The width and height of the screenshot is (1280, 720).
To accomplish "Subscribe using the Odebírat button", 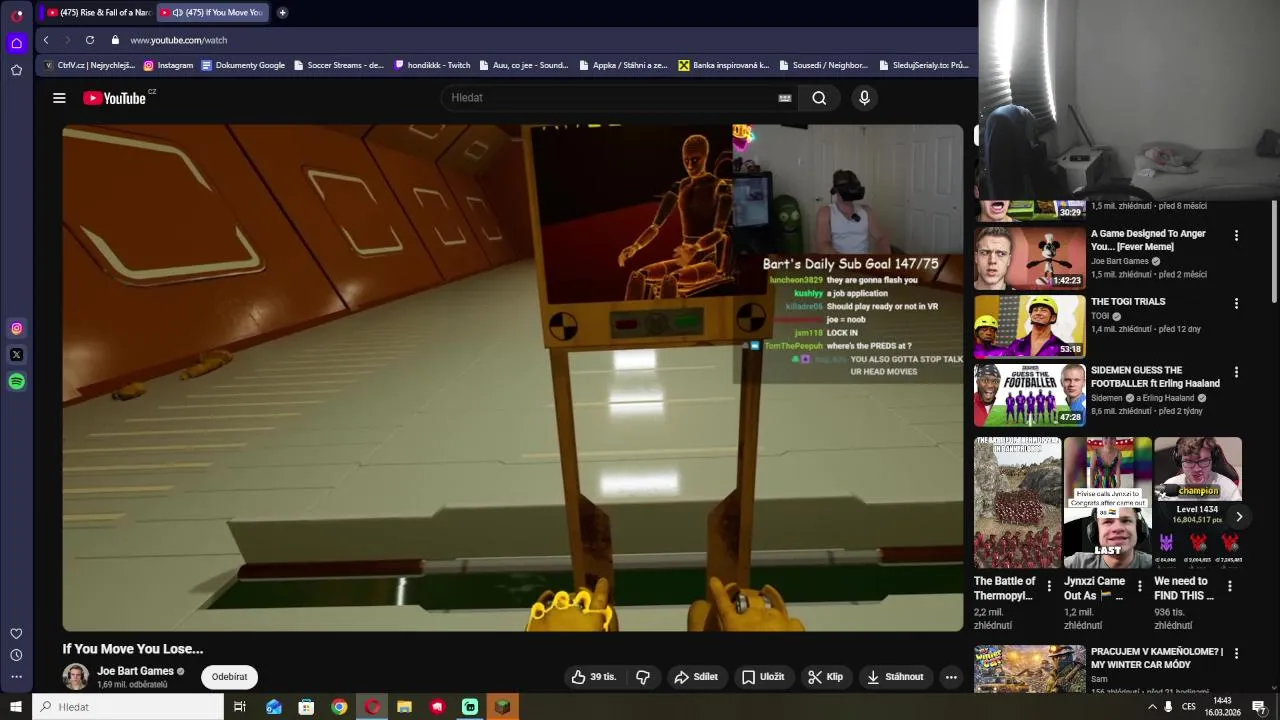I will pos(229,677).
